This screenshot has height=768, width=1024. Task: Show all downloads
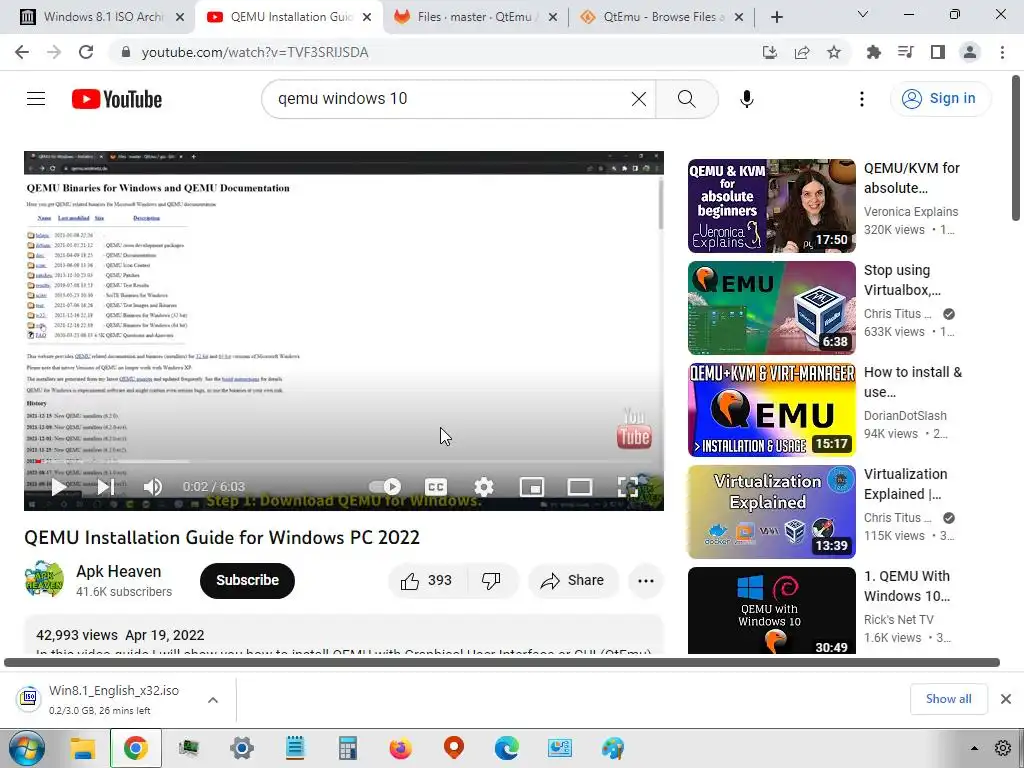tap(948, 699)
